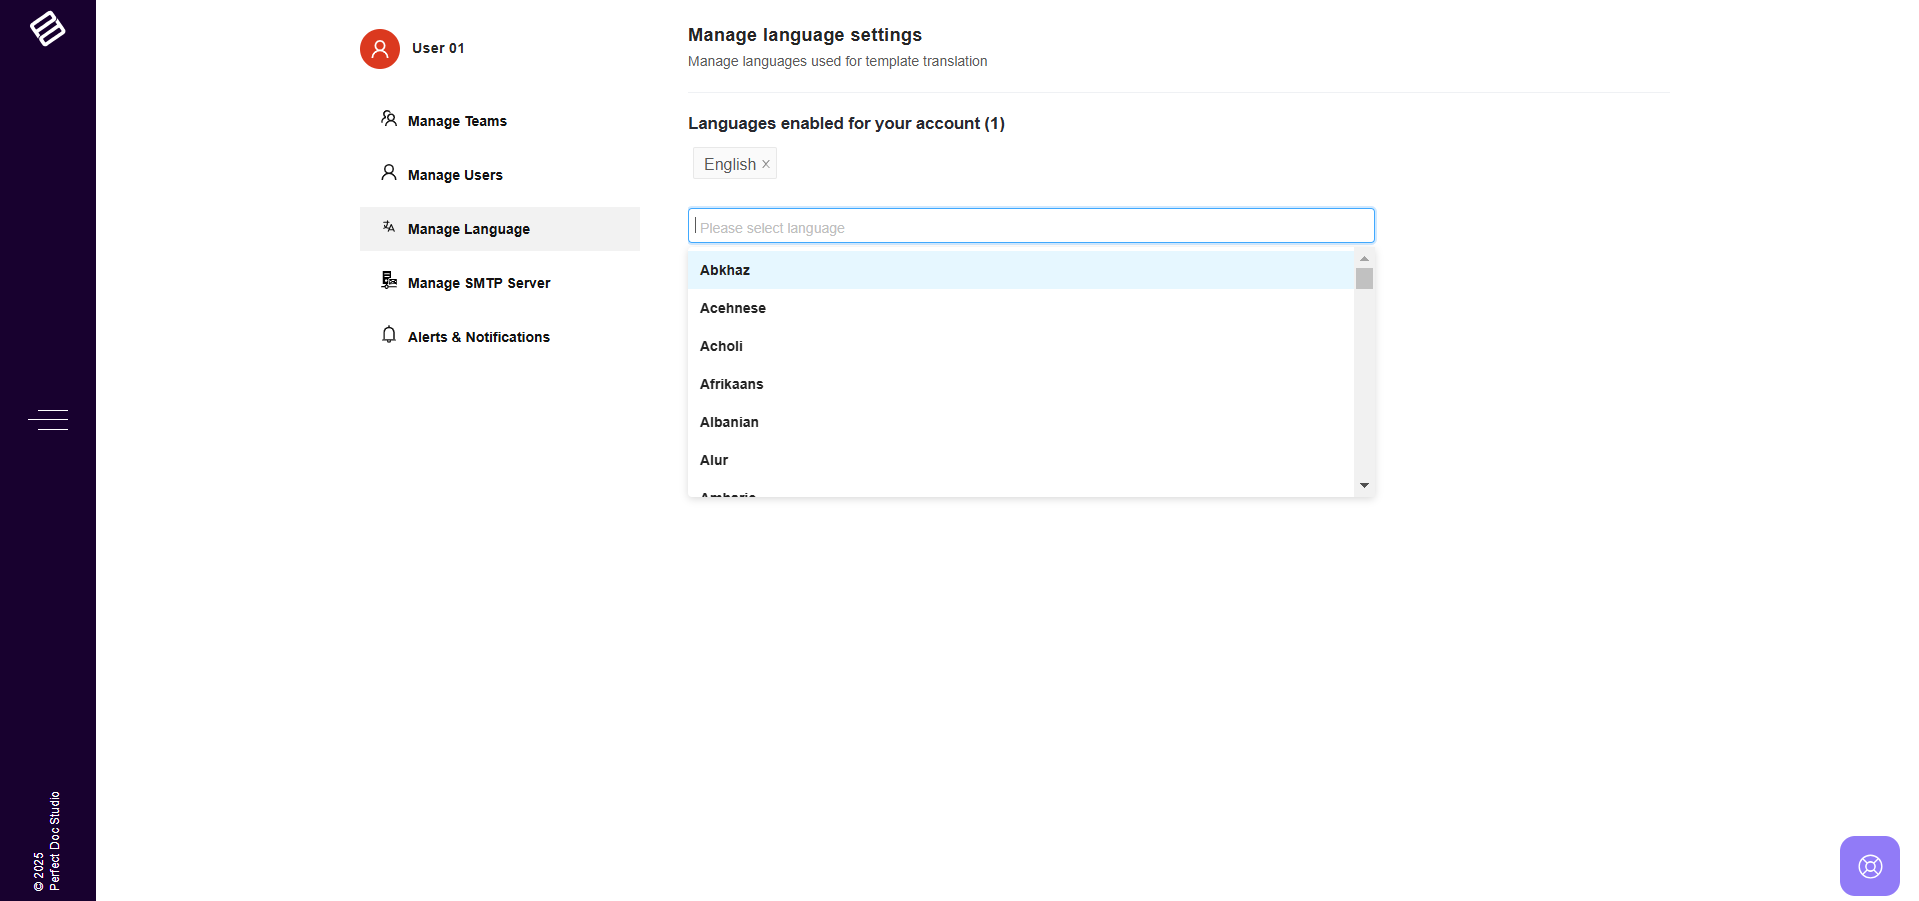1919x901 pixels.
Task: Open the Manage Teams menu item
Action: [x=457, y=121]
